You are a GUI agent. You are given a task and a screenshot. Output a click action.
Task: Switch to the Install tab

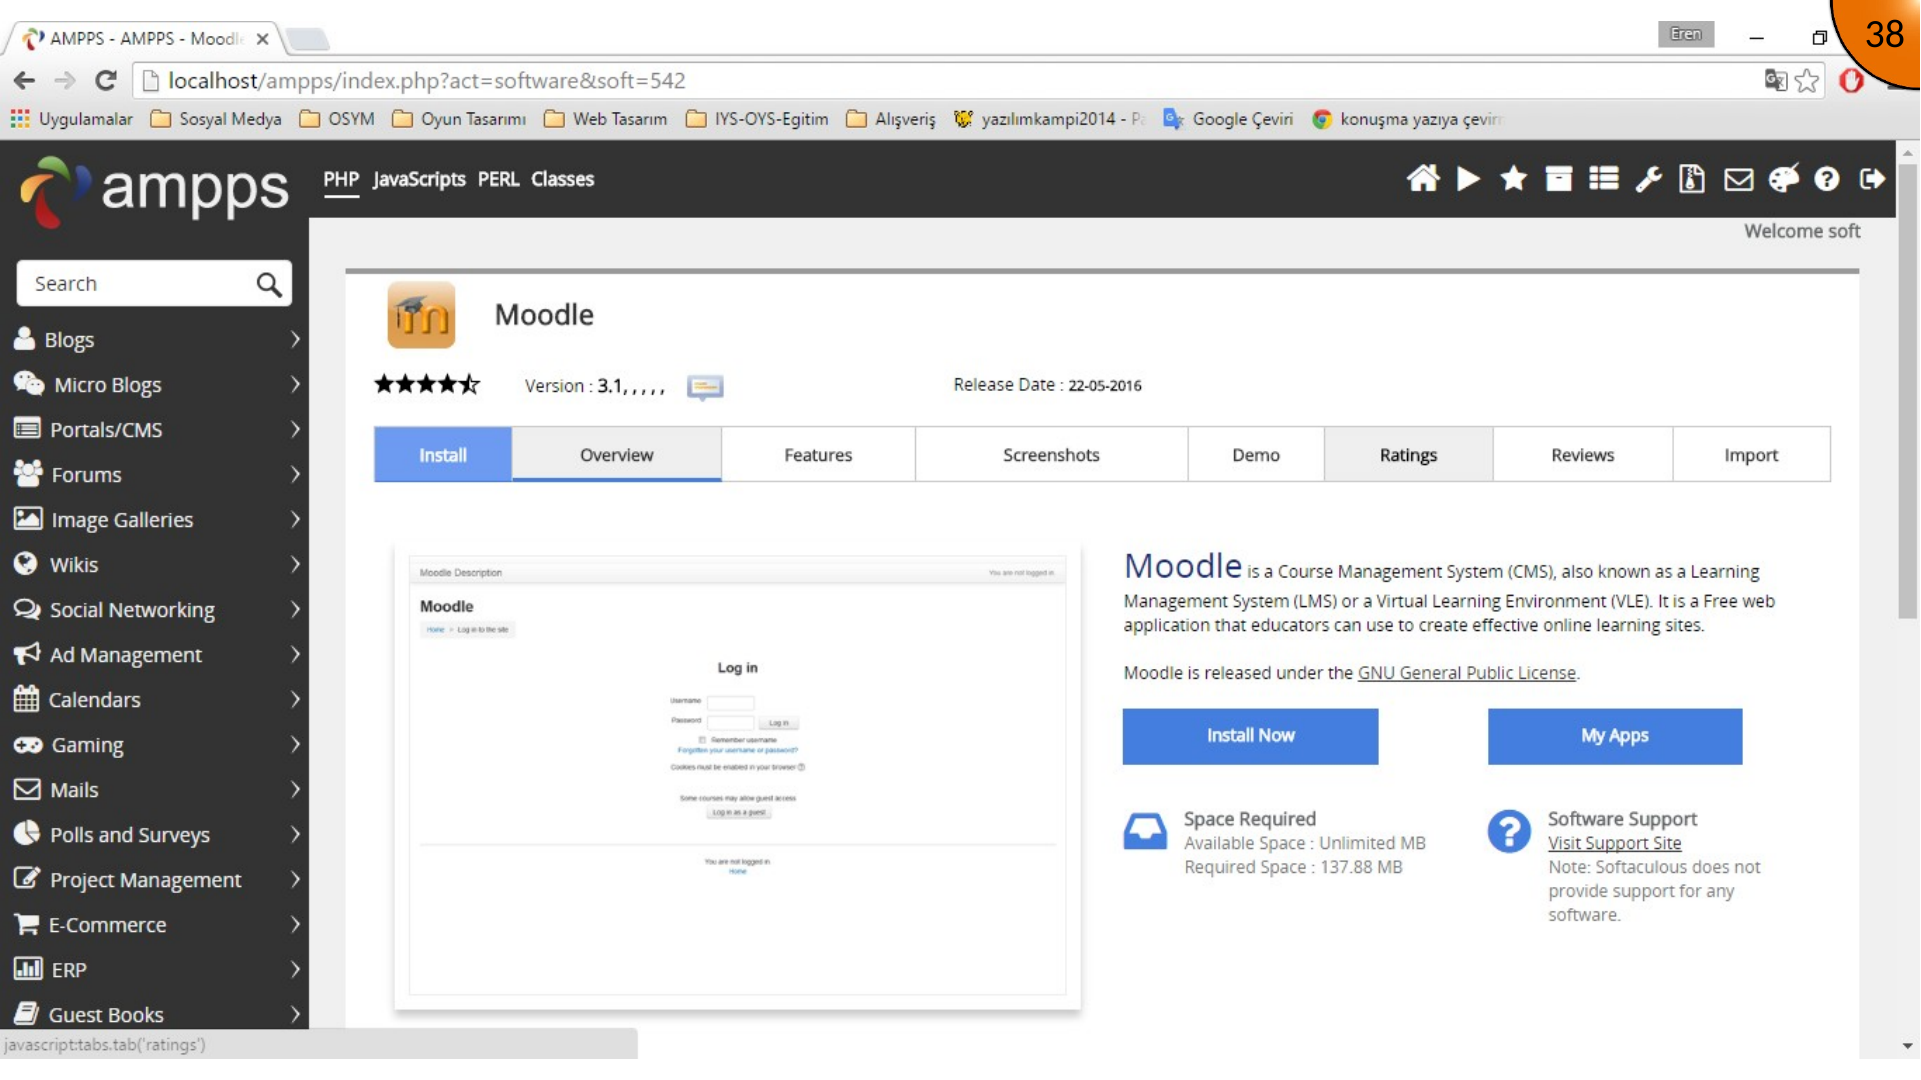pos(443,455)
